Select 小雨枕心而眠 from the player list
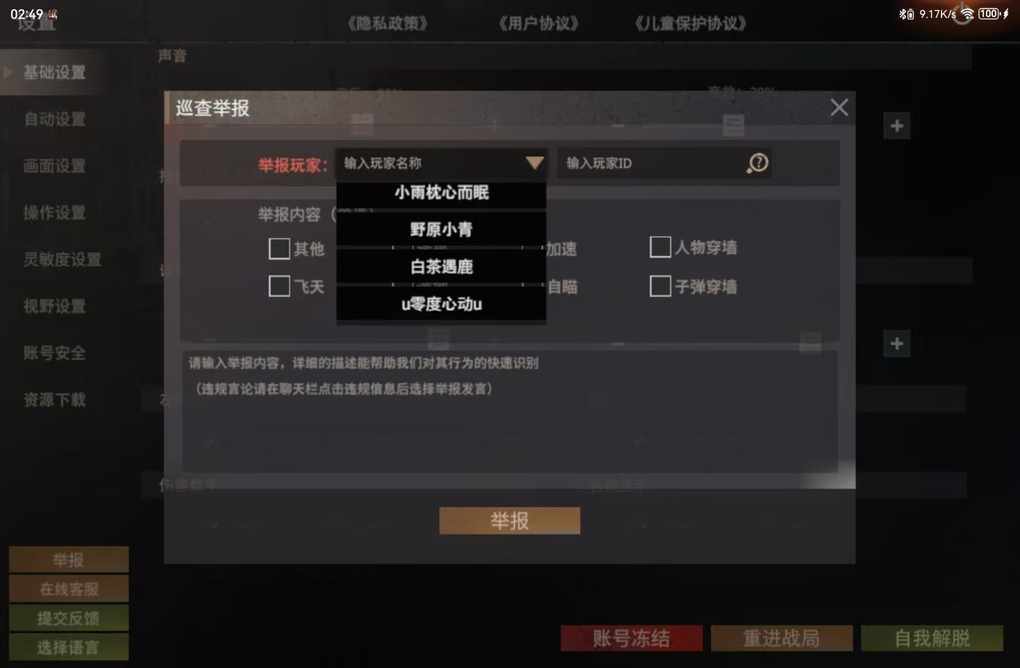 pyautogui.click(x=441, y=193)
